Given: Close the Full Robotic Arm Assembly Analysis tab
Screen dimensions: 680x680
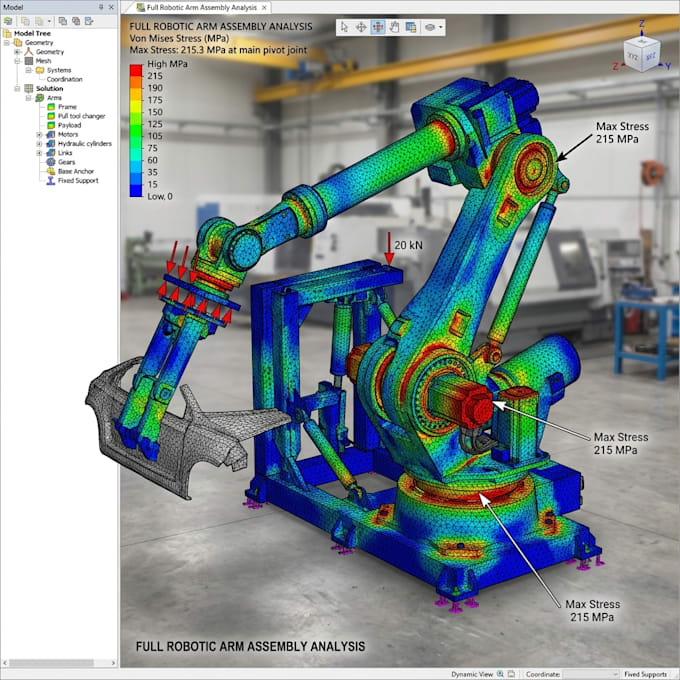Looking at the screenshot, I should (264, 7).
